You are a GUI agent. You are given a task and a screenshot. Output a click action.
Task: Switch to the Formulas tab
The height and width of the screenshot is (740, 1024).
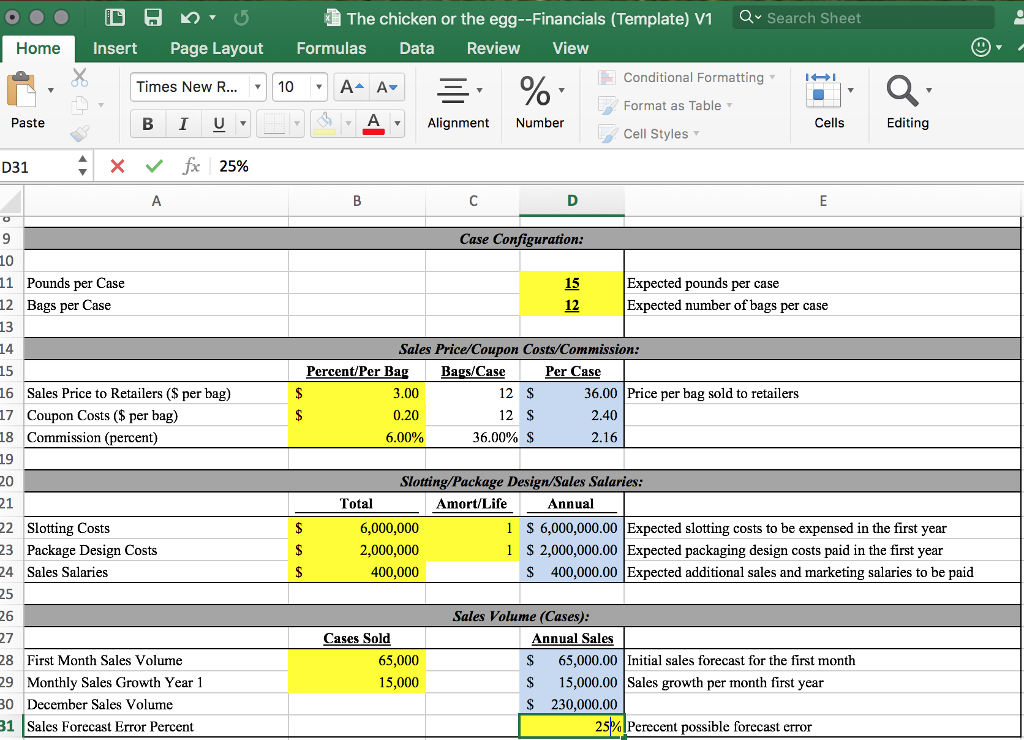point(331,47)
